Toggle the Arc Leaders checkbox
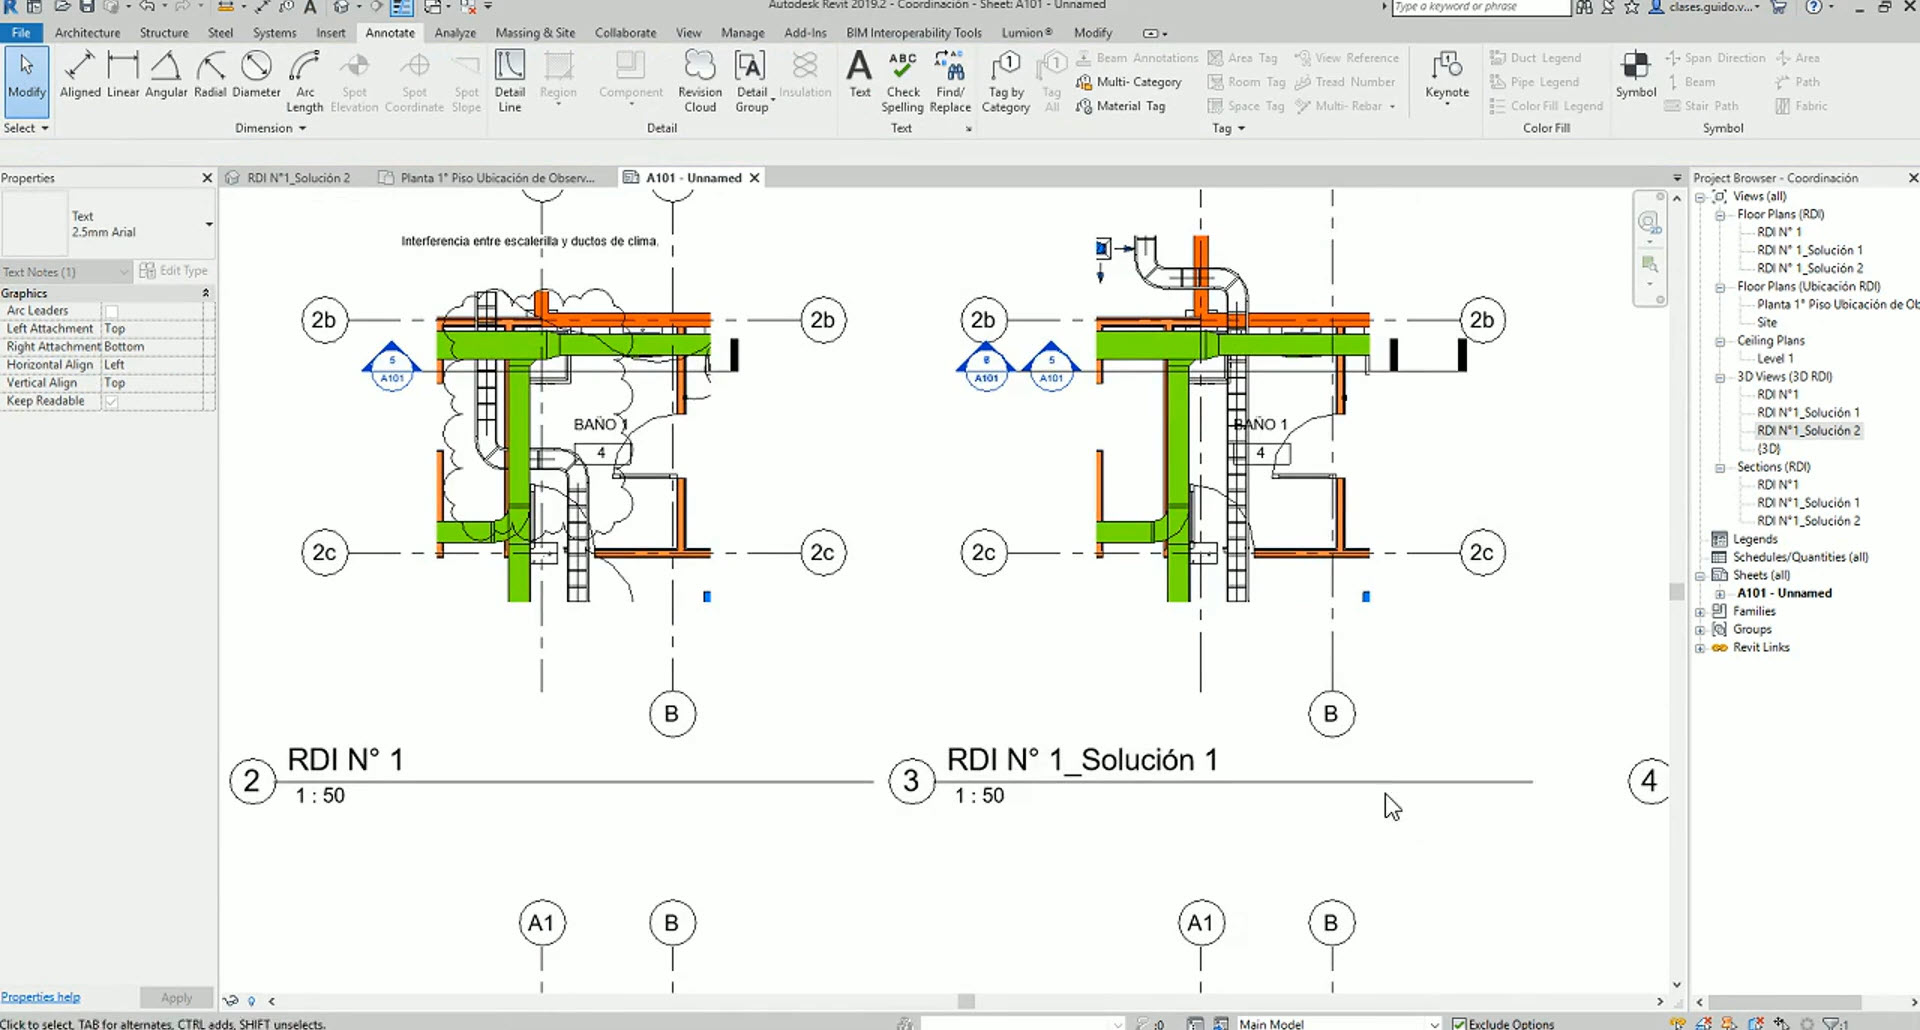1920x1030 pixels. [112, 311]
